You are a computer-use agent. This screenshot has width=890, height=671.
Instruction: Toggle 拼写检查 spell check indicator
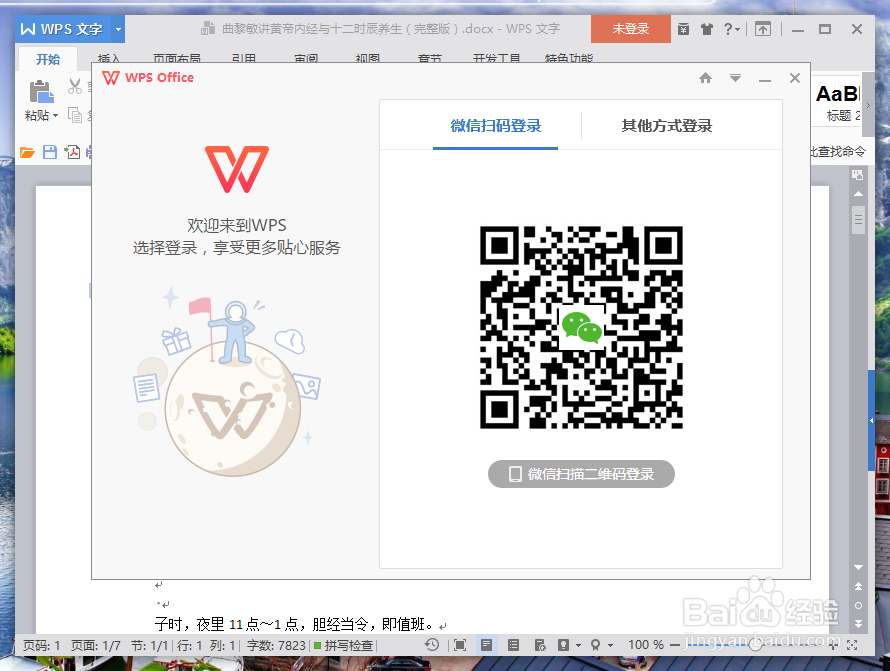[x=343, y=645]
